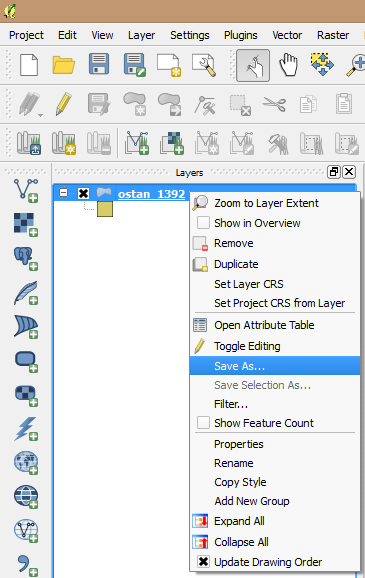Click the Delete Selected icon
Image resolution: width=365 pixels, height=578 pixels.
pos(240,105)
